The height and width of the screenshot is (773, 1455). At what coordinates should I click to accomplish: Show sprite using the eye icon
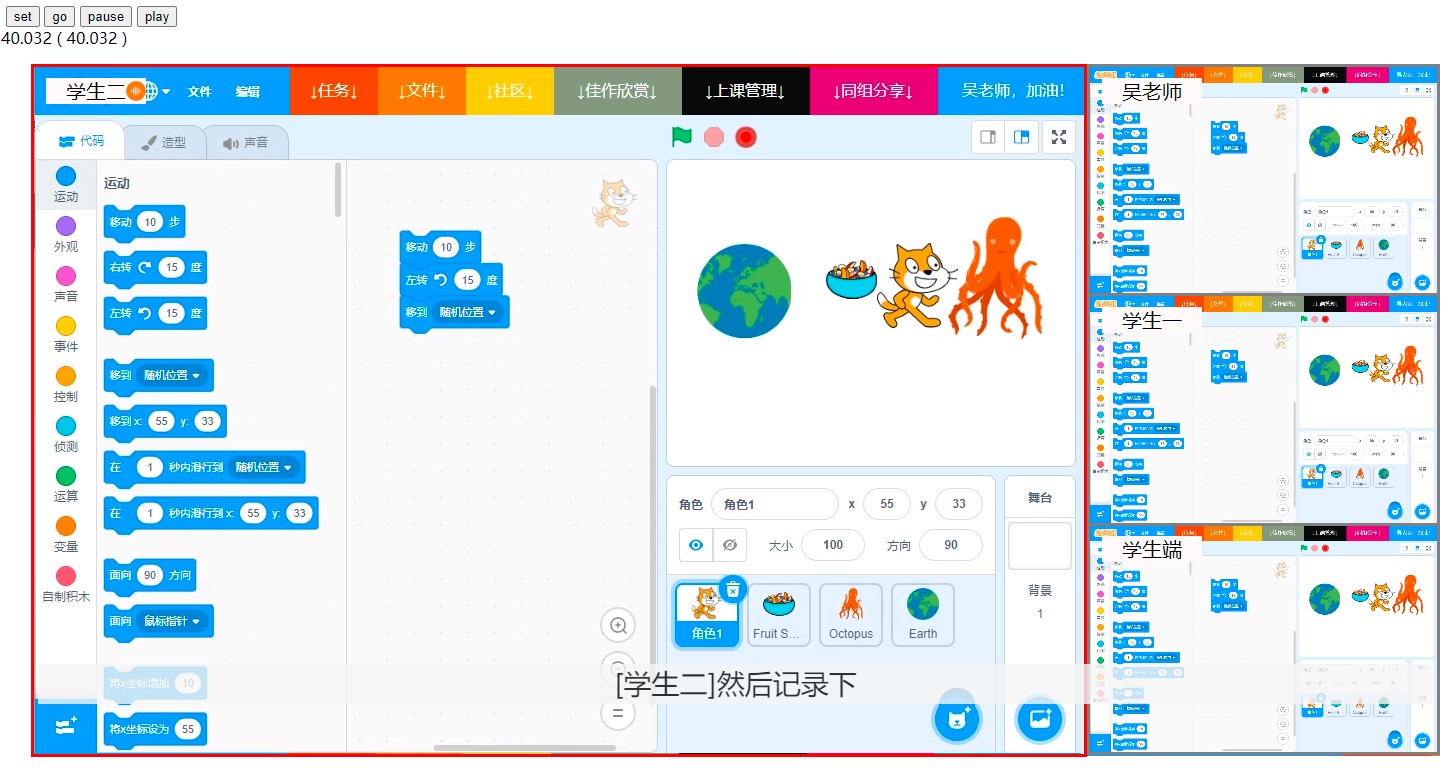pyautogui.click(x=696, y=545)
